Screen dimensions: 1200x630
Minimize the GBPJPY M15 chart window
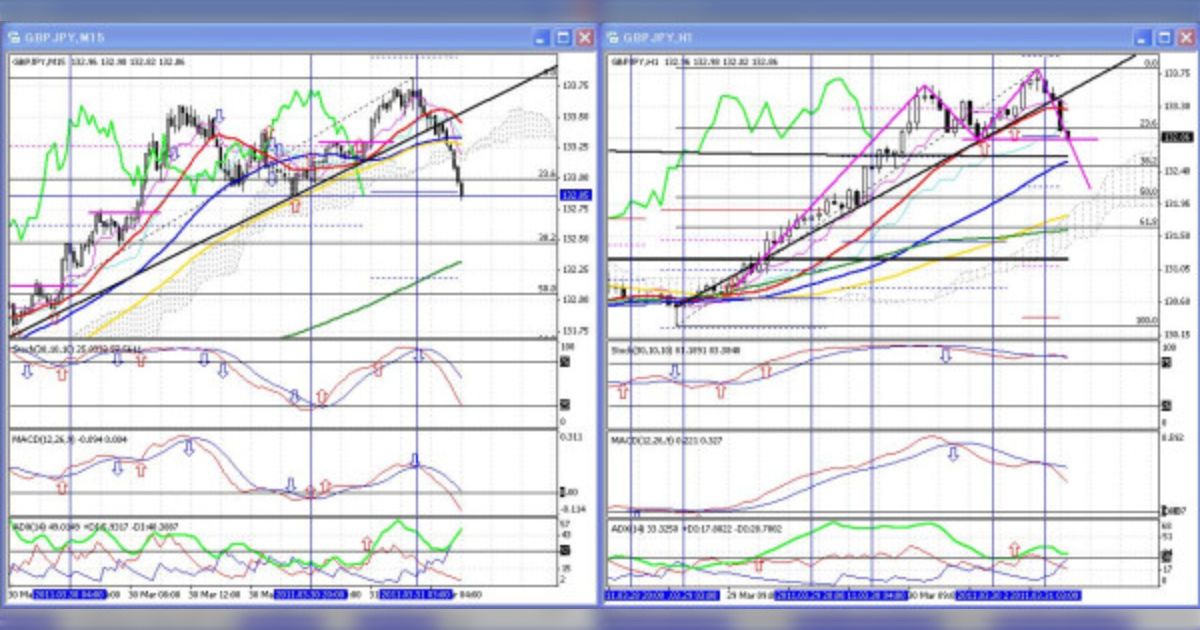pyautogui.click(x=541, y=38)
